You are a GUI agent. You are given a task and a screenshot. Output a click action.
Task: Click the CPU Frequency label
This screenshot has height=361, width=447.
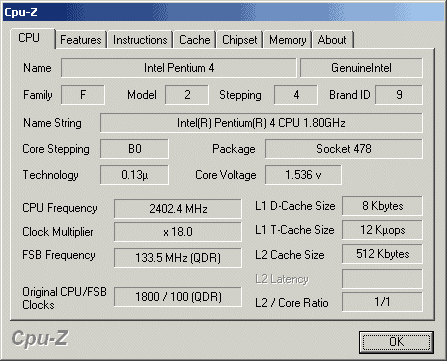[x=60, y=208]
